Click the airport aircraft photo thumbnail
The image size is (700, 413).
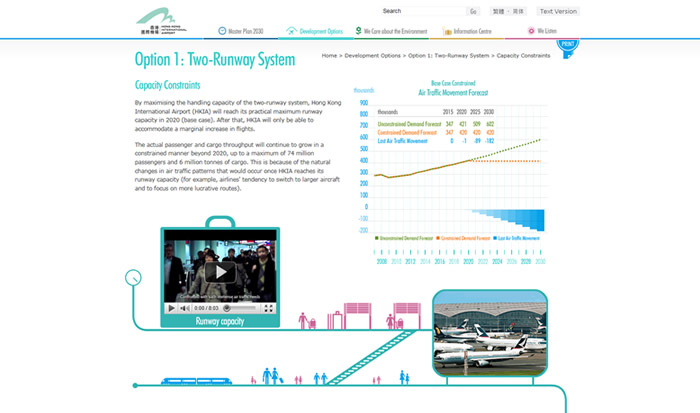(488, 329)
